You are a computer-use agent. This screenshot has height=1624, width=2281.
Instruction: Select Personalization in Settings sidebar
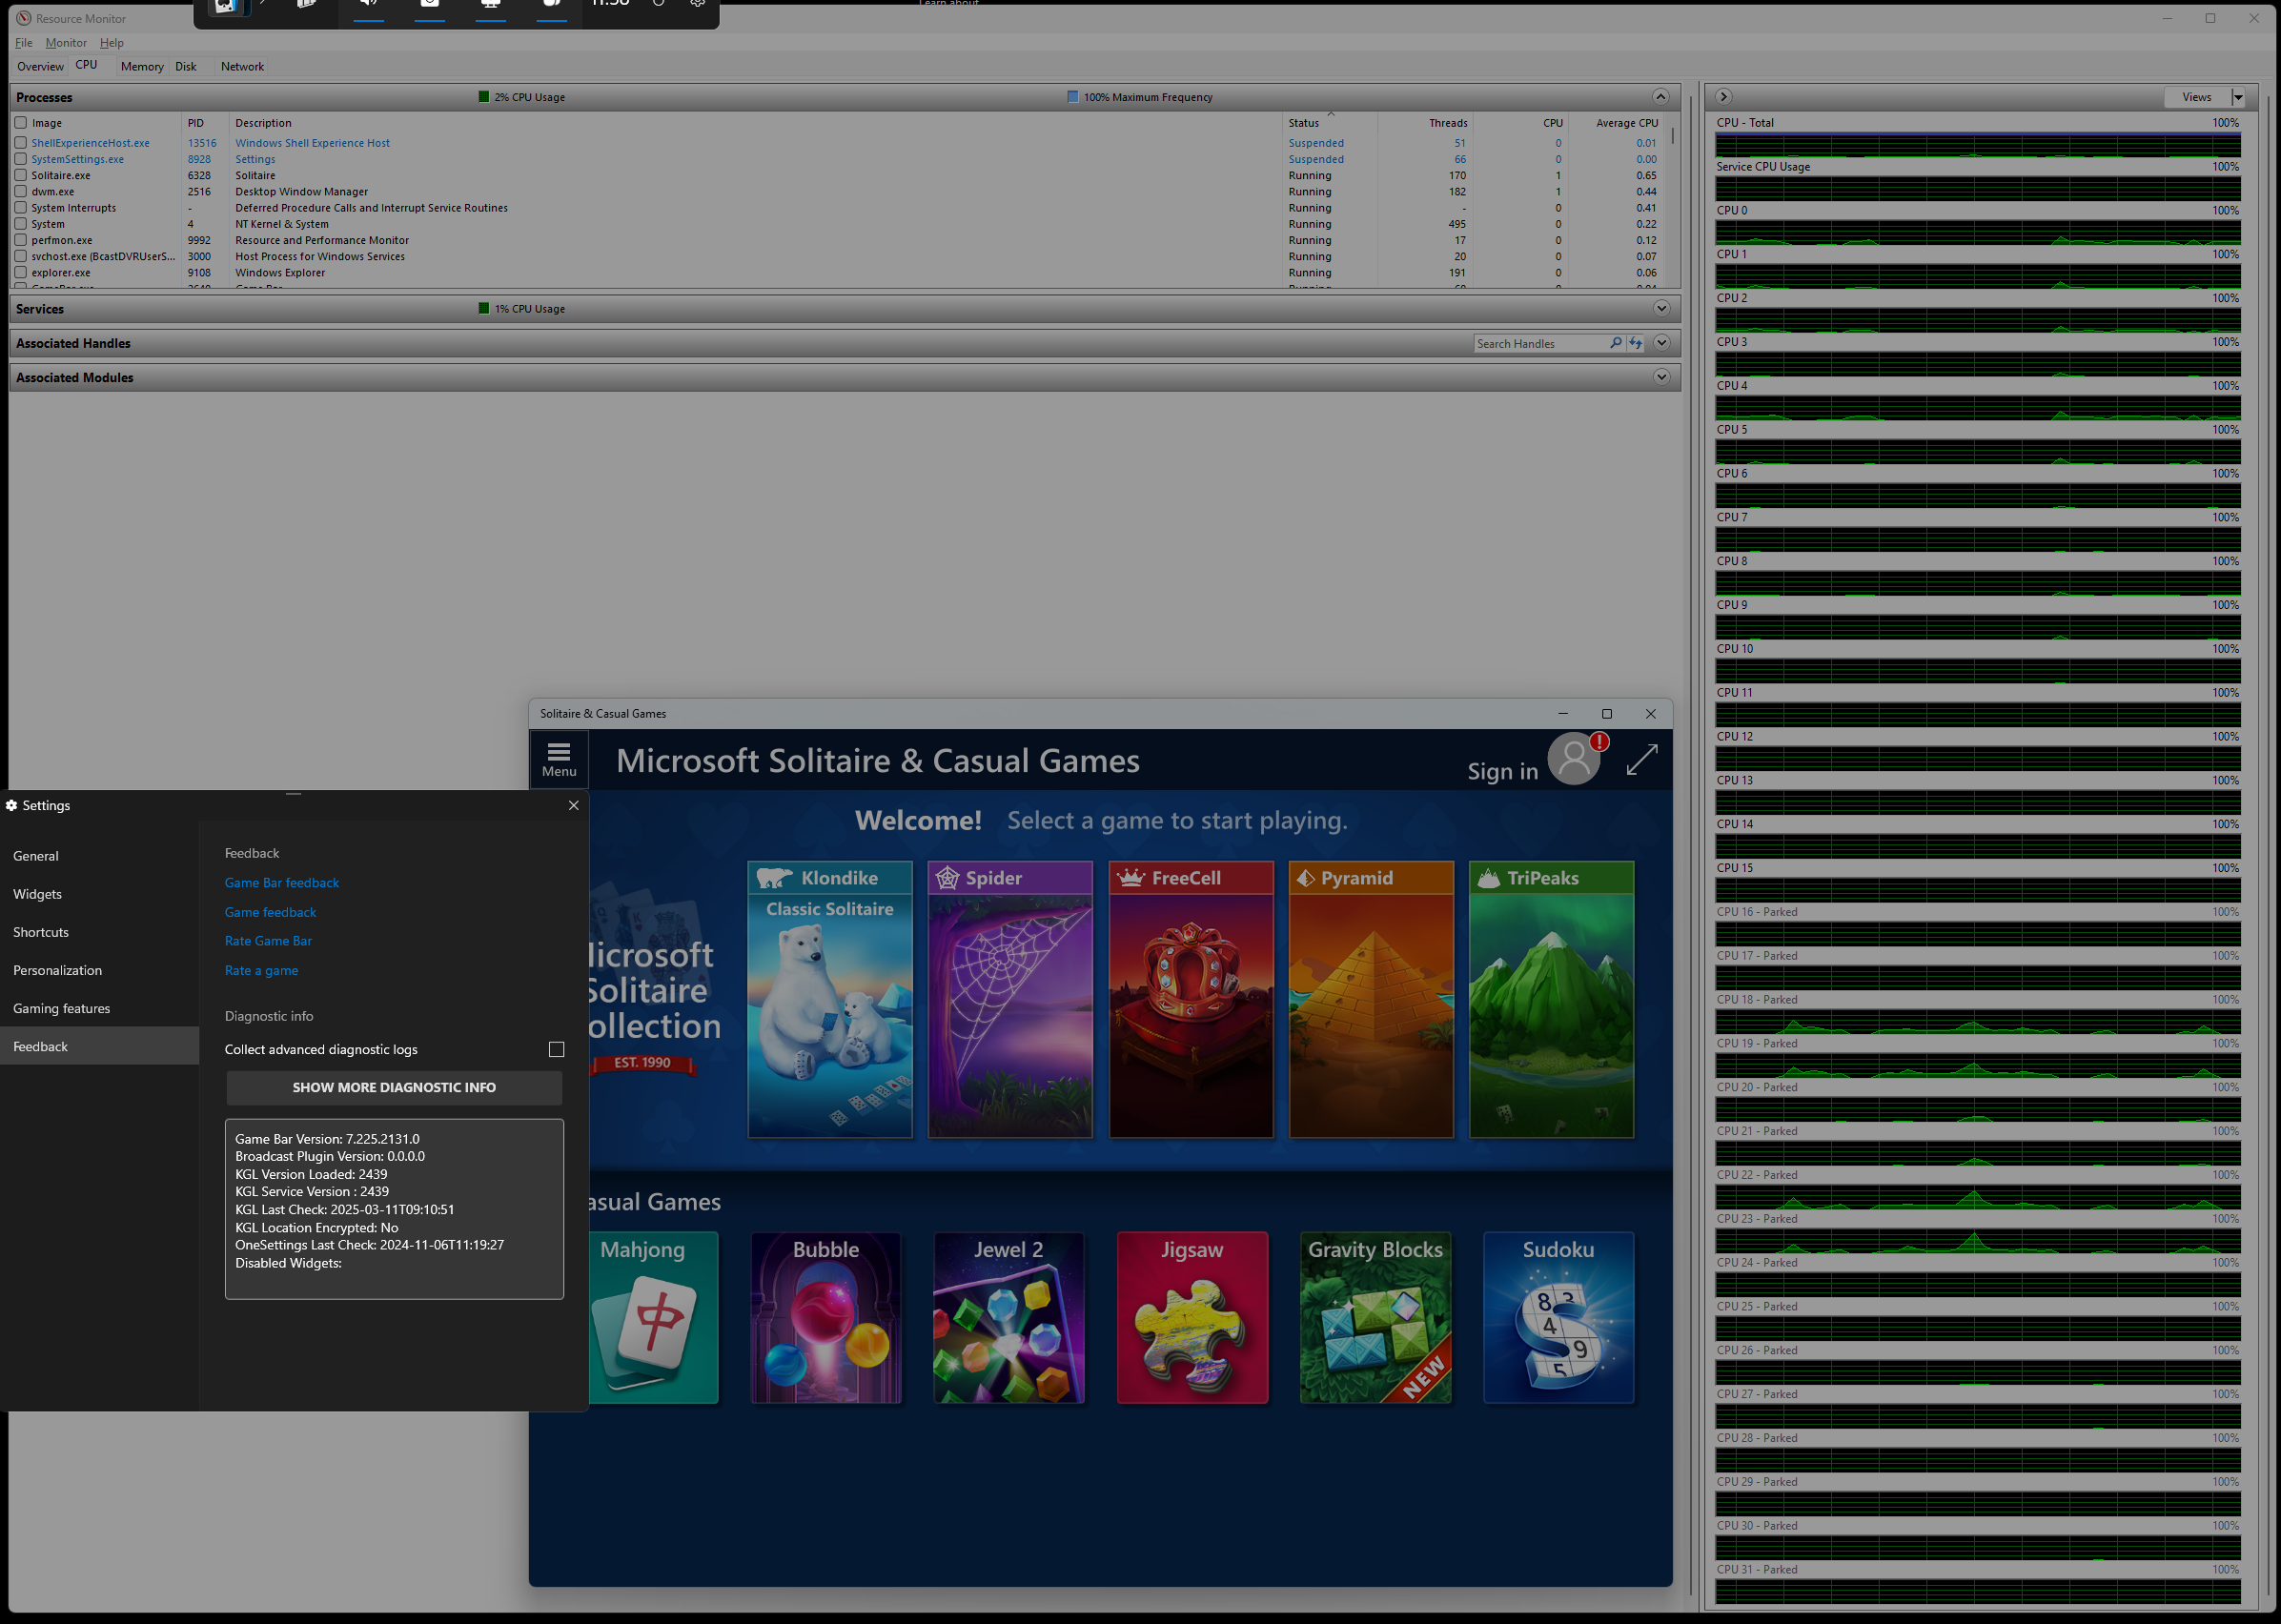tap(99, 970)
